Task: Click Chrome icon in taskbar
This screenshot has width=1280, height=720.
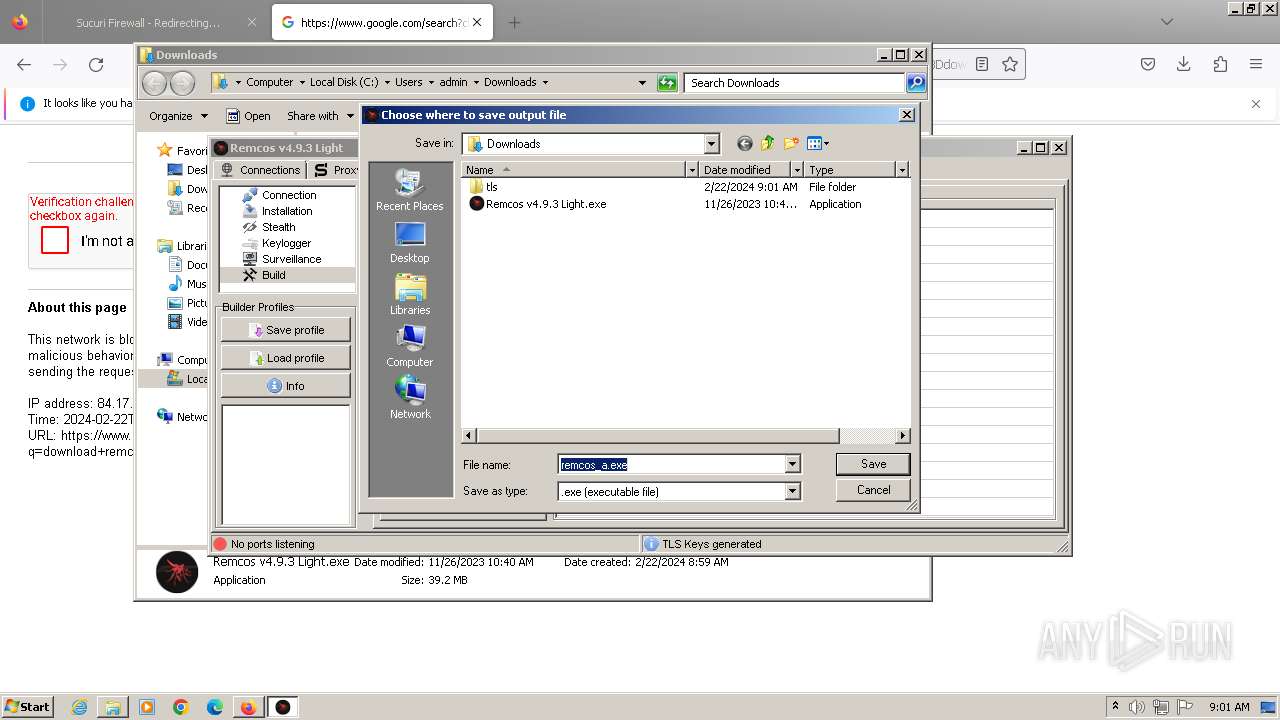Action: point(181,707)
